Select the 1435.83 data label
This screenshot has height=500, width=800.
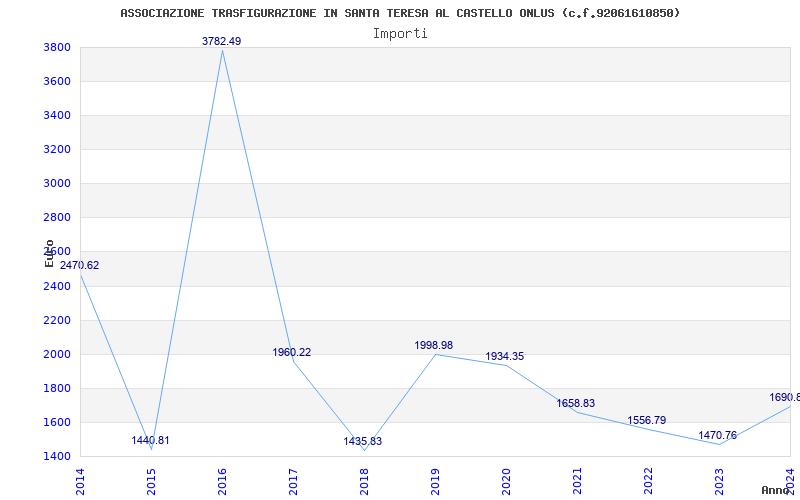(362, 441)
